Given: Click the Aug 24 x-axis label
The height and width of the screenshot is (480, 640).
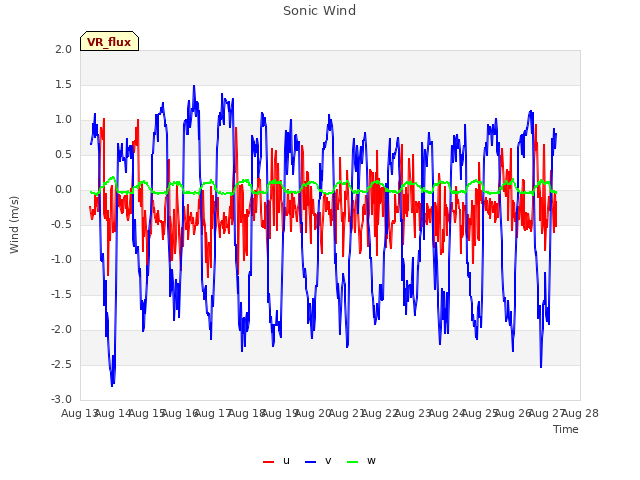Looking at the screenshot, I should pyautogui.click(x=447, y=413).
